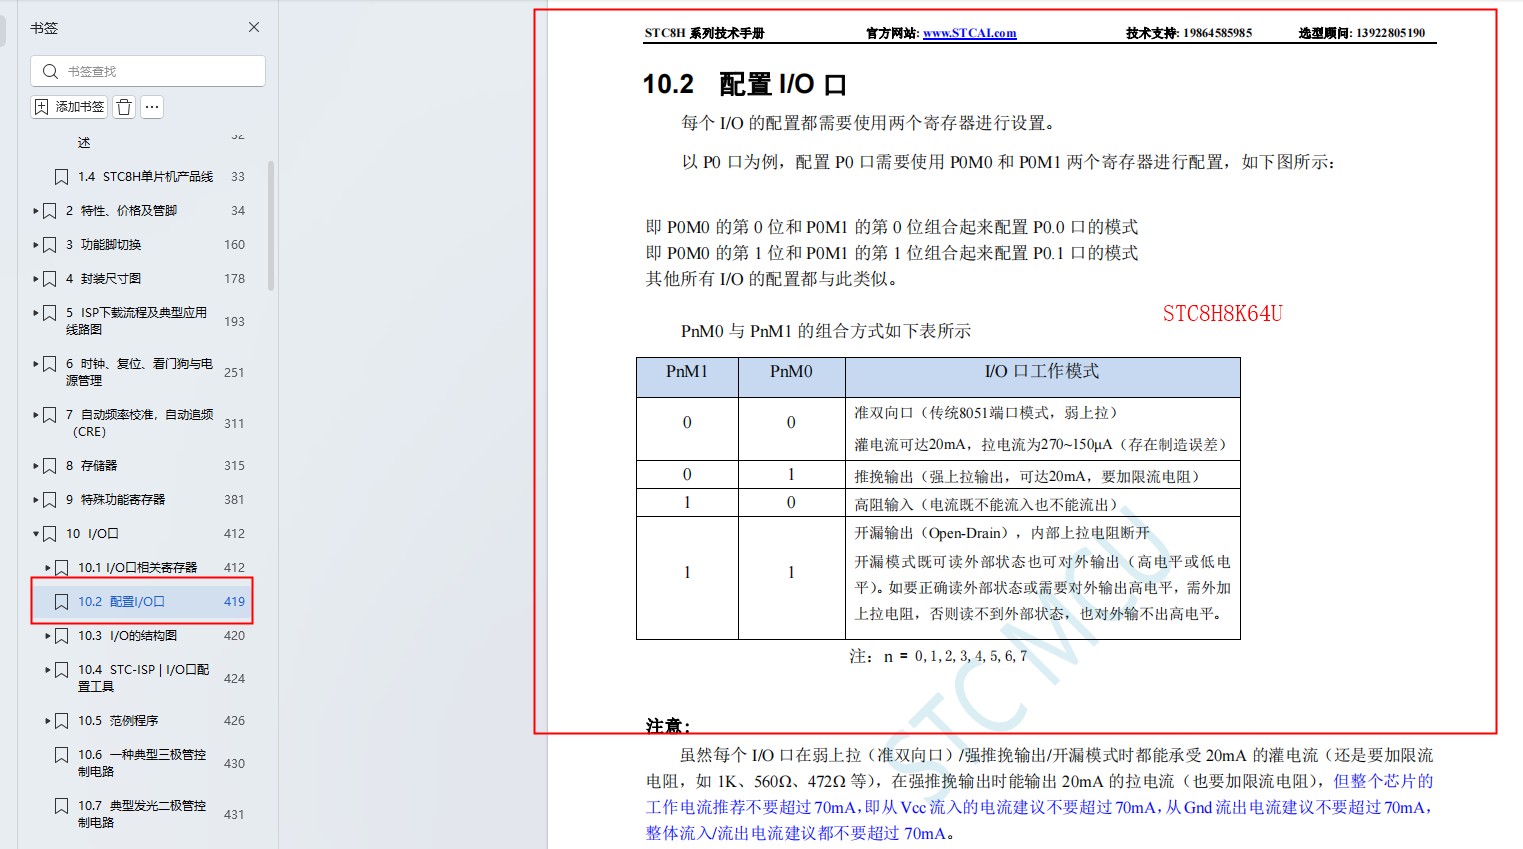Expand the 10.4 STC-ISP I/O口配置工具 bookmark
This screenshot has width=1523, height=849.
48,670
